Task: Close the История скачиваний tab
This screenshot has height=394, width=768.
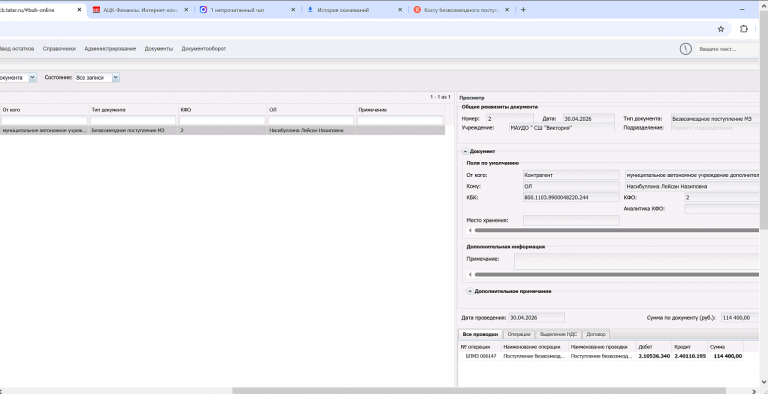Action: (x=400, y=9)
